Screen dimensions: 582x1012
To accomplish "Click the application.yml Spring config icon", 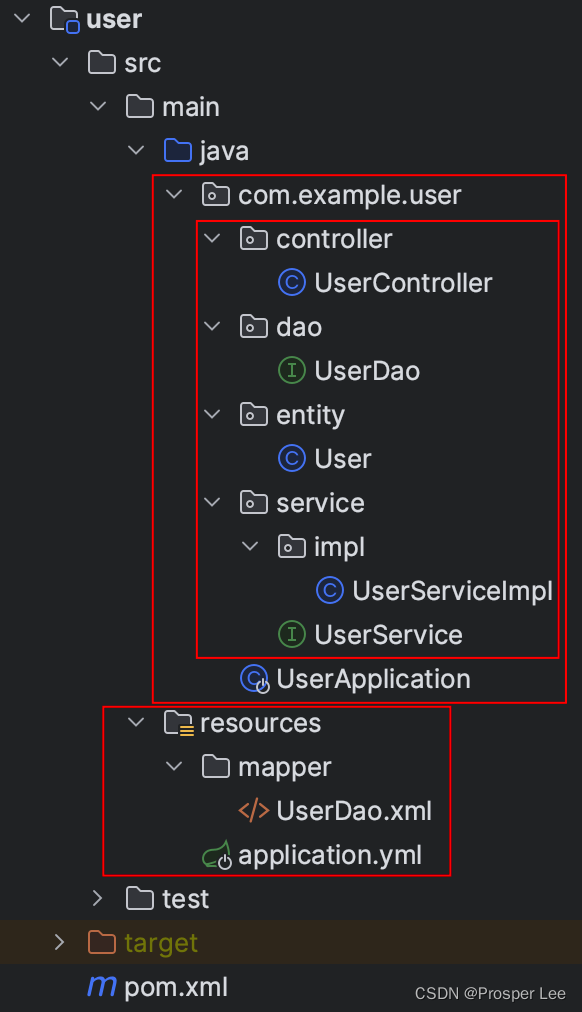I will [217, 855].
